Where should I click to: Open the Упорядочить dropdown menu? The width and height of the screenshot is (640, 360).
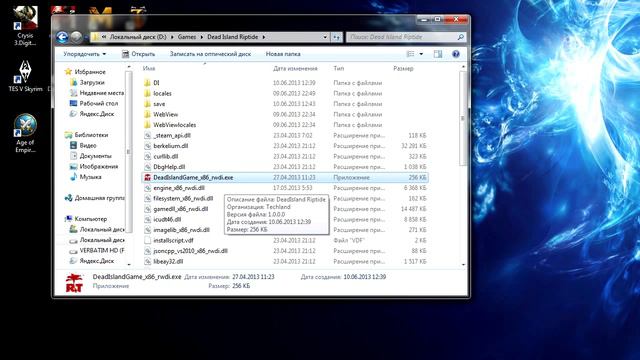[x=84, y=54]
